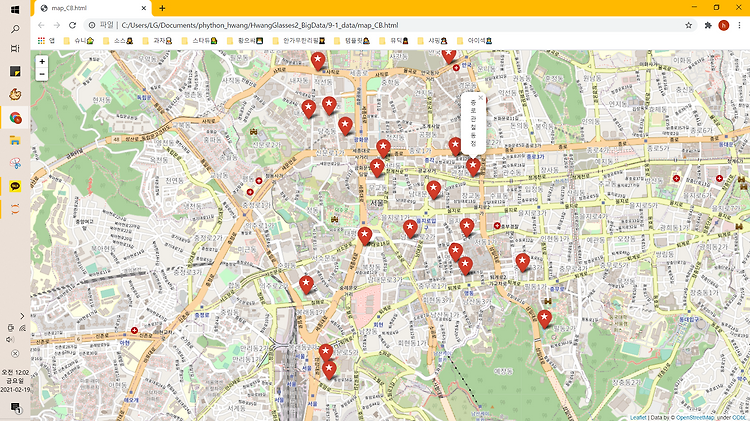The image size is (750, 421).
Task: Open KakaoTalk from the taskbar
Action: point(15,186)
